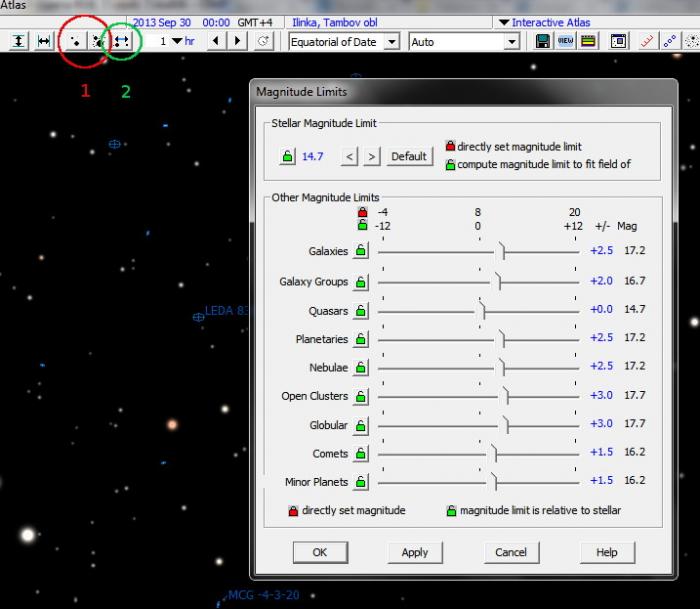Click the Galaxies offset value +2.5
The image size is (700, 609).
pos(601,250)
